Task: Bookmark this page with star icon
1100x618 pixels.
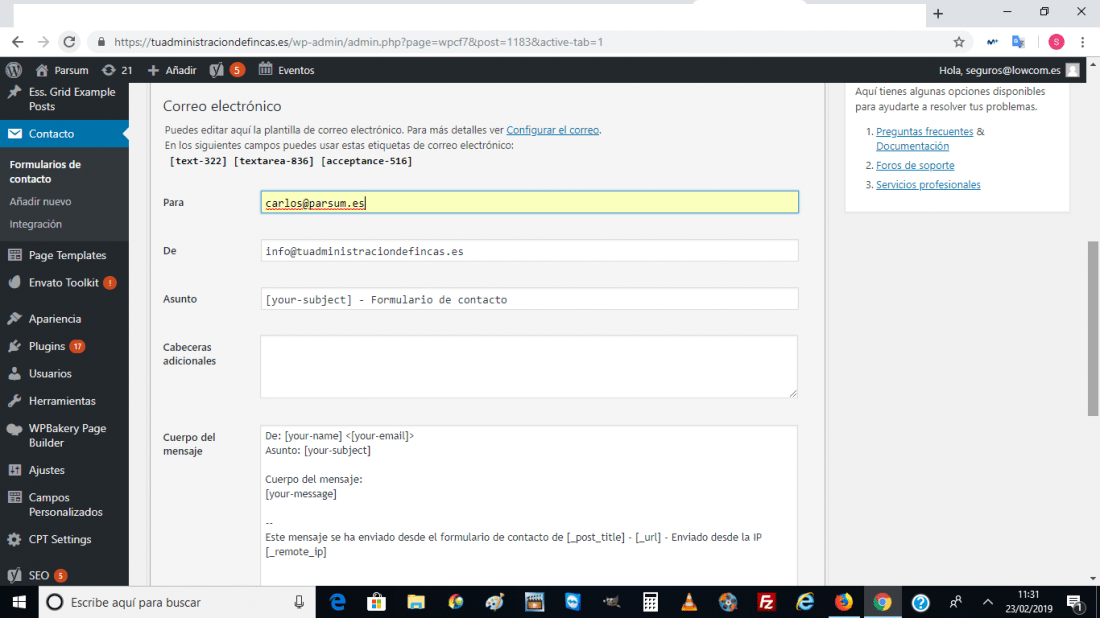Action: click(959, 42)
